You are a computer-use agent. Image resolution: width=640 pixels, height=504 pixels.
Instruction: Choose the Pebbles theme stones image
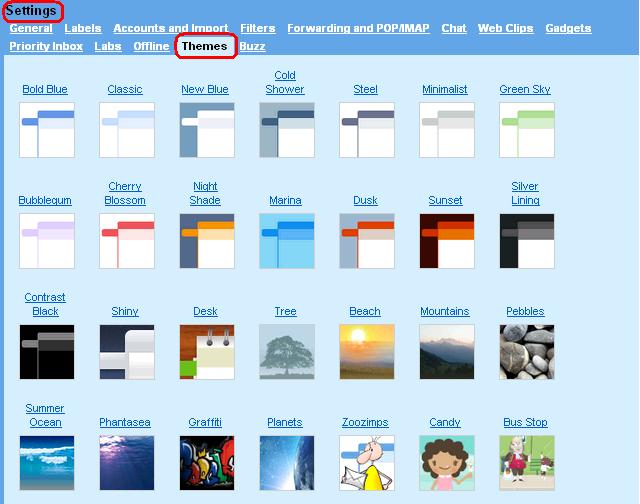[x=527, y=352]
